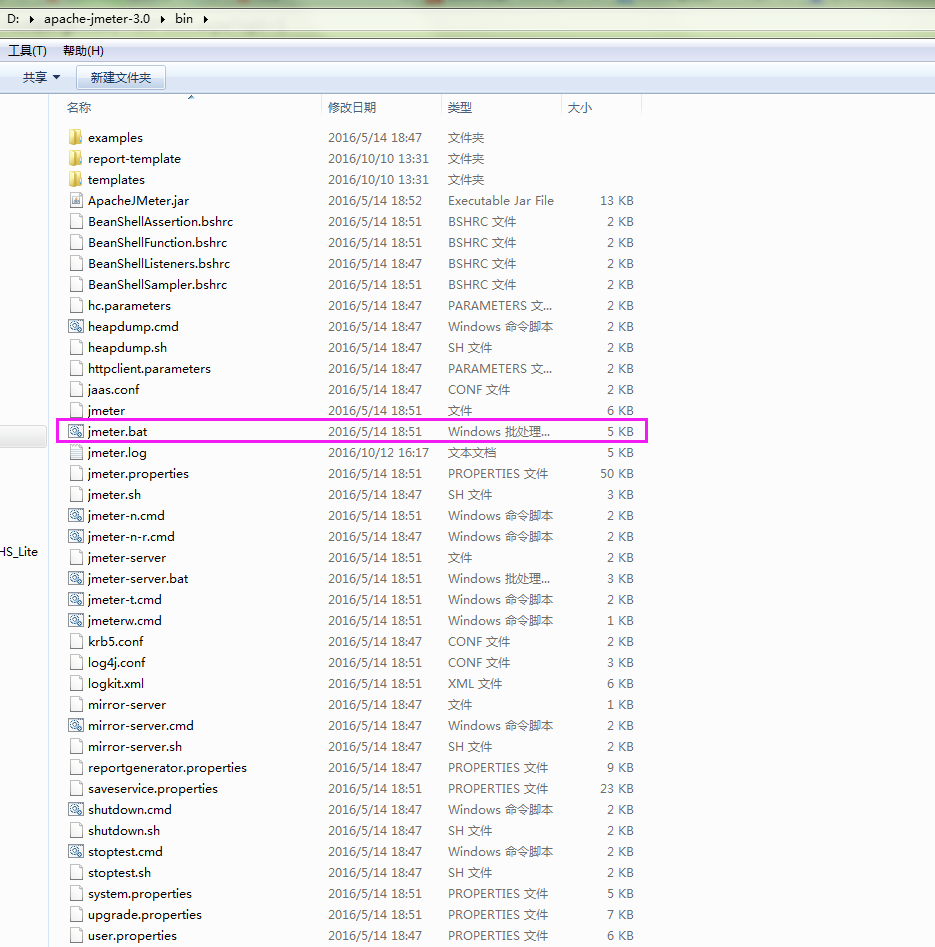Click the jaas.conf file icon
Image resolution: width=935 pixels, height=947 pixels.
pyautogui.click(x=76, y=390)
